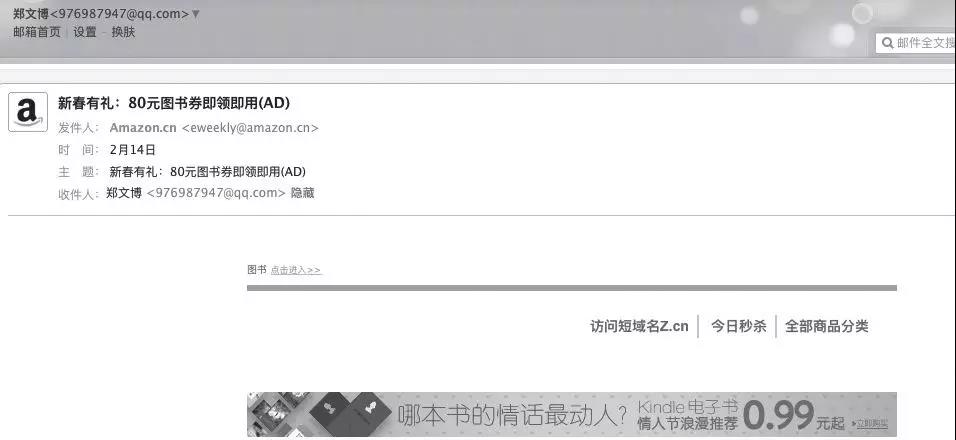Click 立即购买 button on banner
Image resolution: width=956 pixels, height=440 pixels.
(869, 423)
